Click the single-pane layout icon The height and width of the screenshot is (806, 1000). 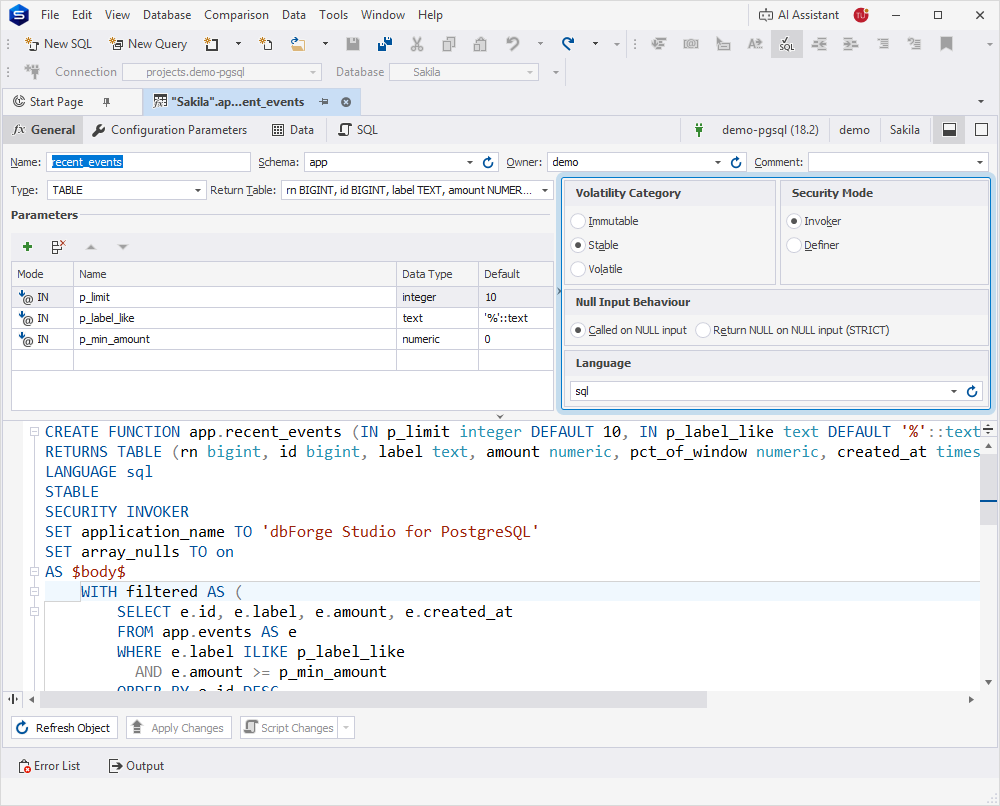pyautogui.click(x=982, y=130)
